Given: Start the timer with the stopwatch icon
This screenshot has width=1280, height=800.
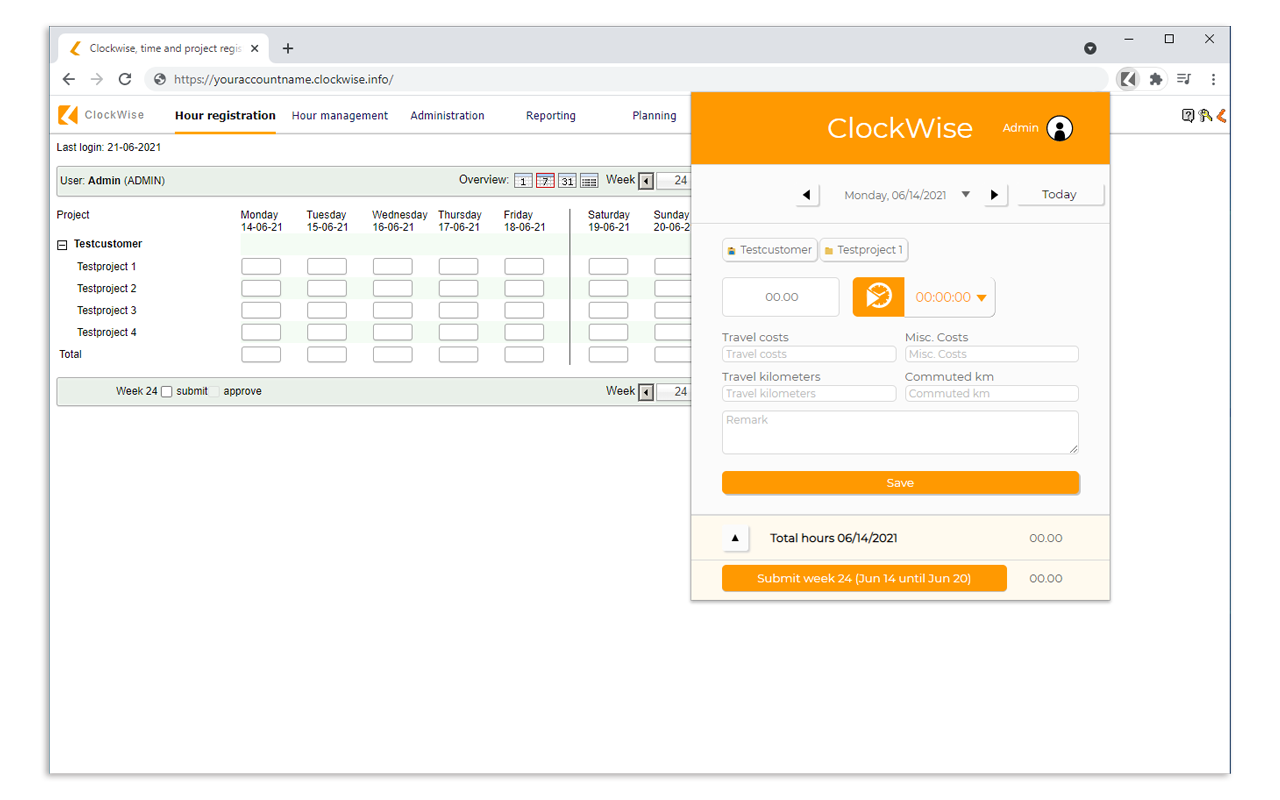Looking at the screenshot, I should [878, 297].
